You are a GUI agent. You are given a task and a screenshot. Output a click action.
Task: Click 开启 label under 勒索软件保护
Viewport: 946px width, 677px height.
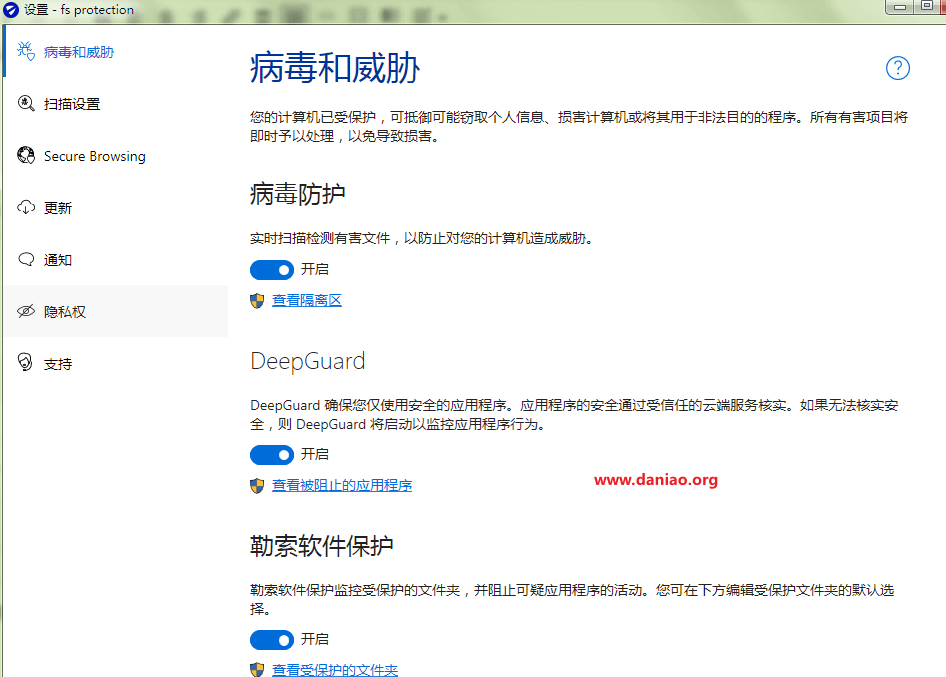point(315,639)
